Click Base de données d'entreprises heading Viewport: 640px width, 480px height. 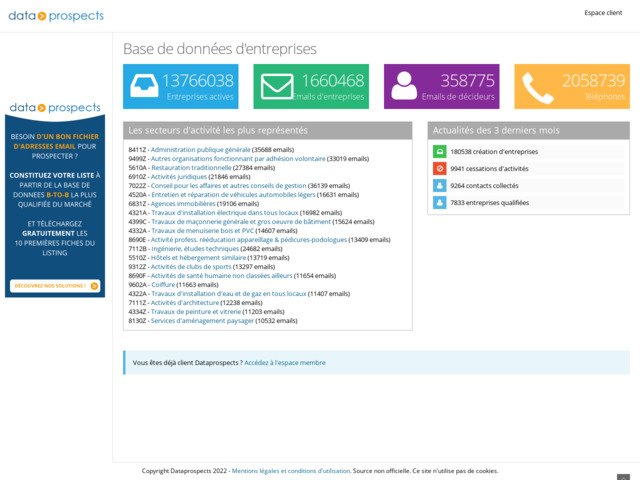[x=220, y=49]
